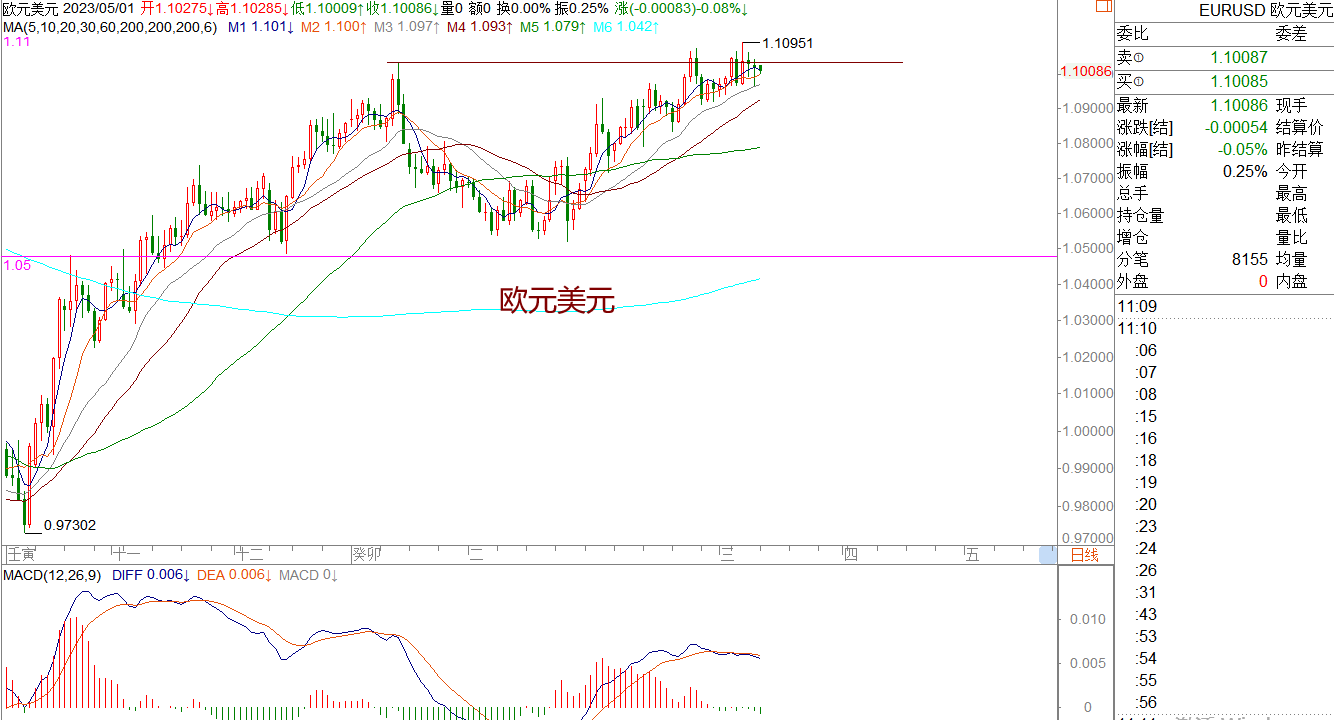Select the M5 1.079 moving average value
The height and width of the screenshot is (720, 1334).
[x=553, y=27]
